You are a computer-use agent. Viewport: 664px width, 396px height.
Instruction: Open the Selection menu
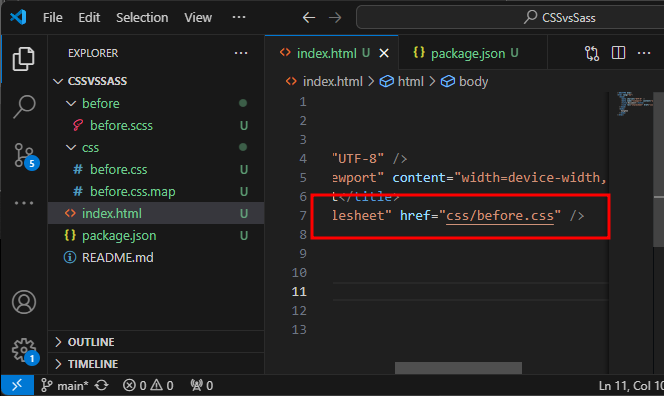coord(142,18)
